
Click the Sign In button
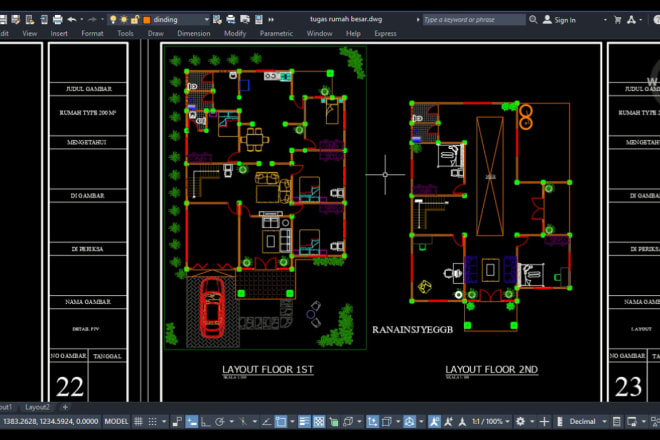[x=559, y=20]
